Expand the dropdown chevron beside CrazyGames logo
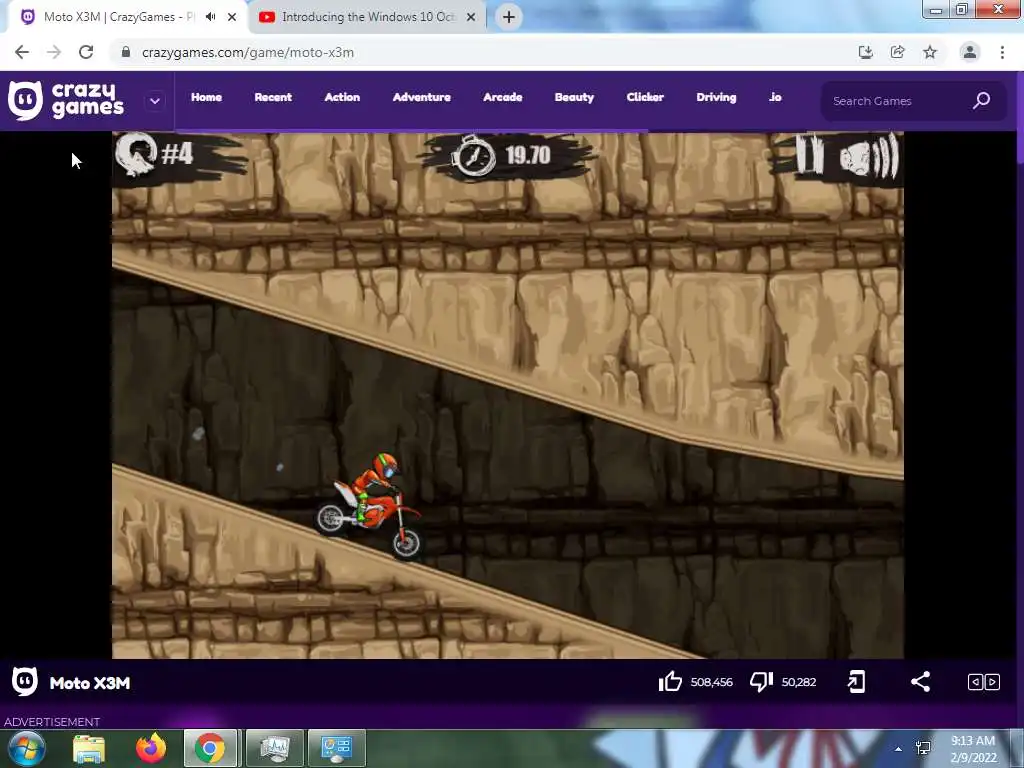Viewport: 1024px width, 768px height. (155, 101)
